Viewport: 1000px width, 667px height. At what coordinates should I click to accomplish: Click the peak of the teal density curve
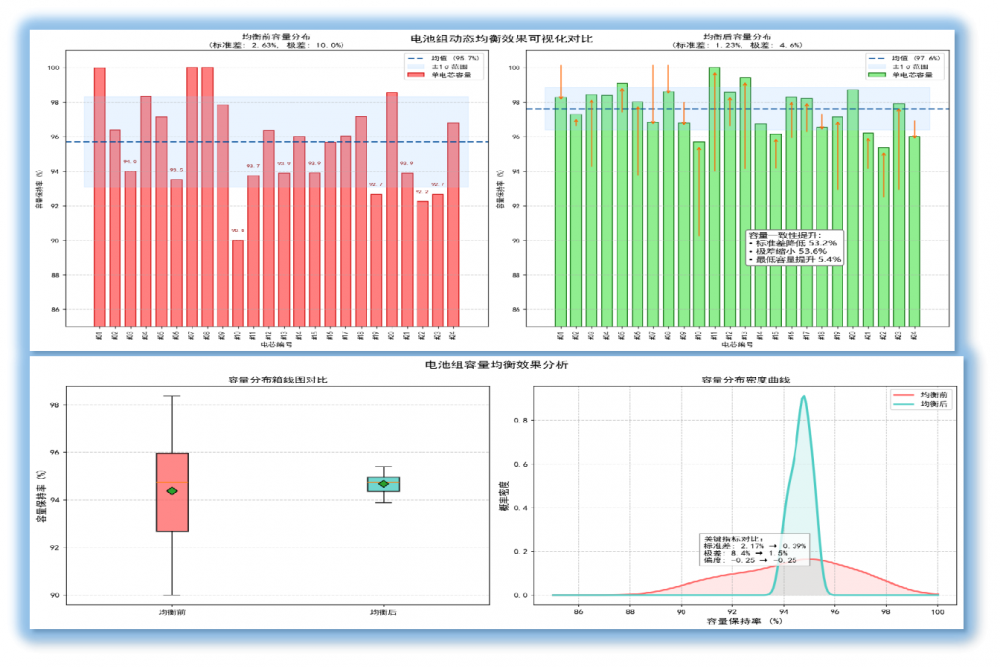tap(804, 397)
